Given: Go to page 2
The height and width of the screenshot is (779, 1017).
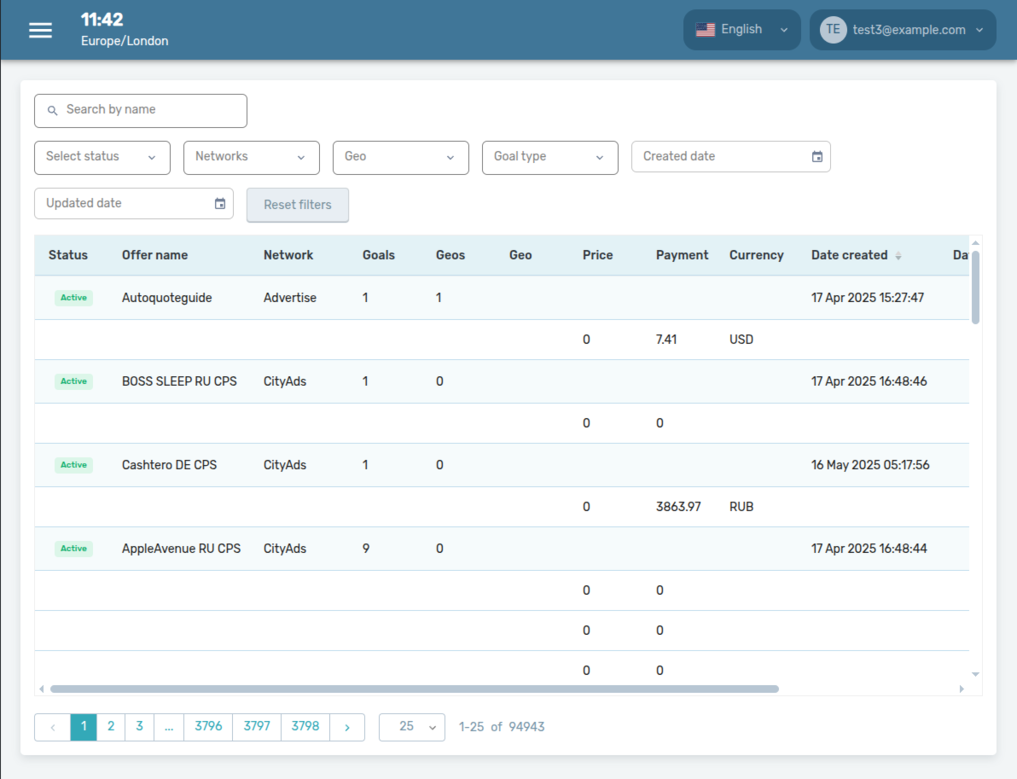Looking at the screenshot, I should (x=111, y=727).
